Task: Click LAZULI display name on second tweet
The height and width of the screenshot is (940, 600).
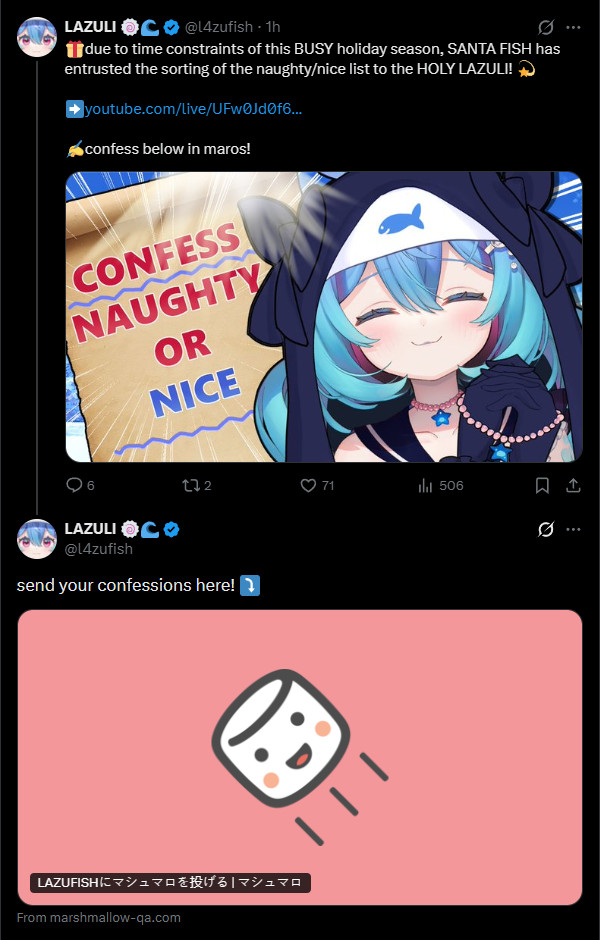Action: click(x=90, y=529)
